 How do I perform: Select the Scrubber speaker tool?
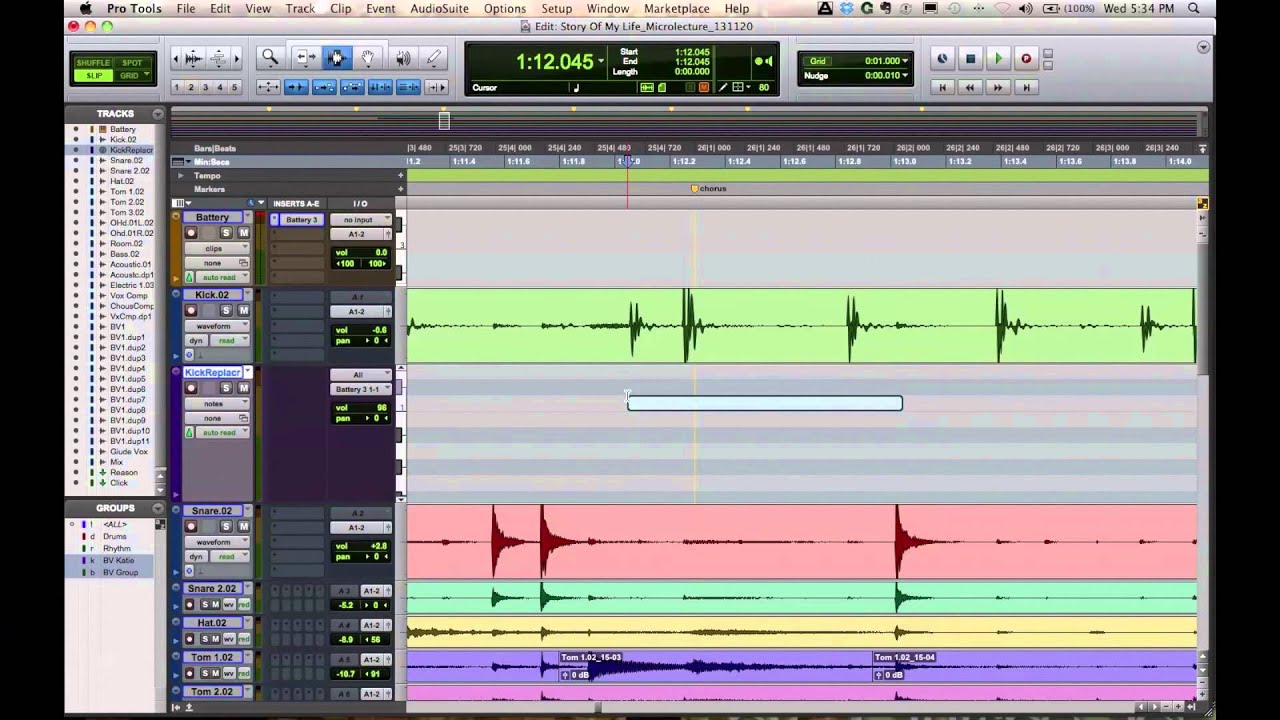pos(402,58)
